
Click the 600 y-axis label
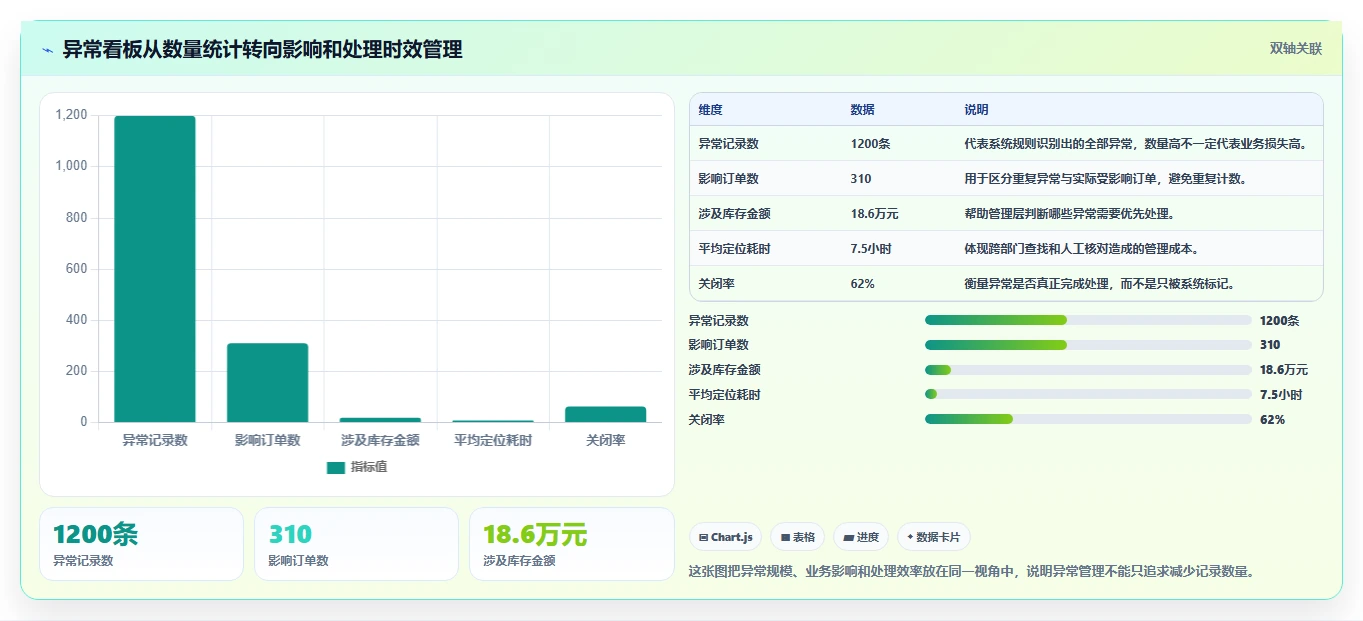[77, 269]
